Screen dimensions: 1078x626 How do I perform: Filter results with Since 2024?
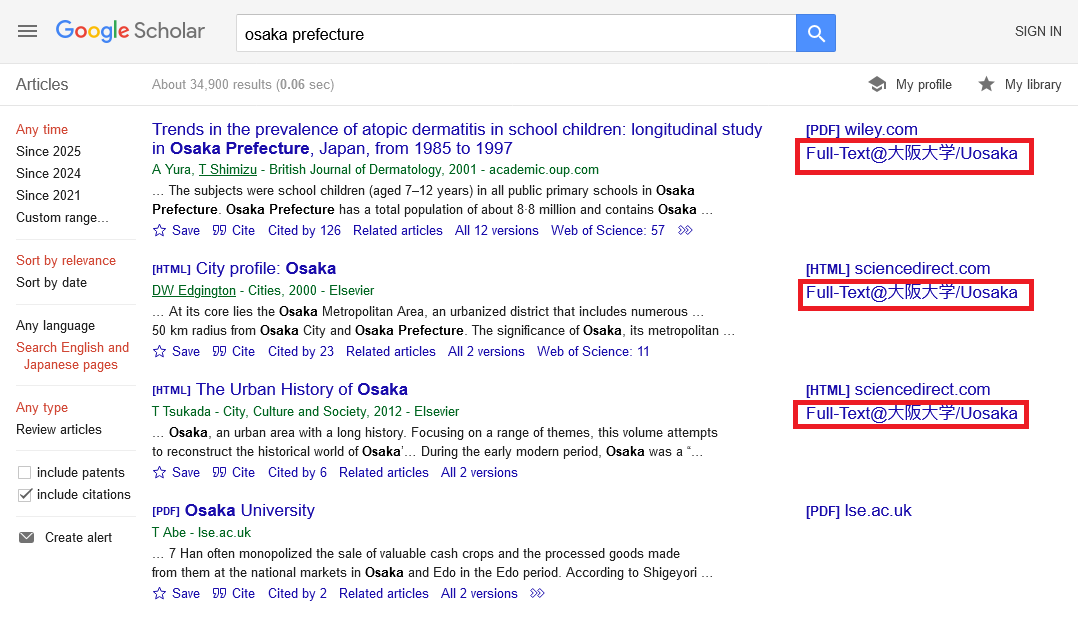tap(48, 173)
